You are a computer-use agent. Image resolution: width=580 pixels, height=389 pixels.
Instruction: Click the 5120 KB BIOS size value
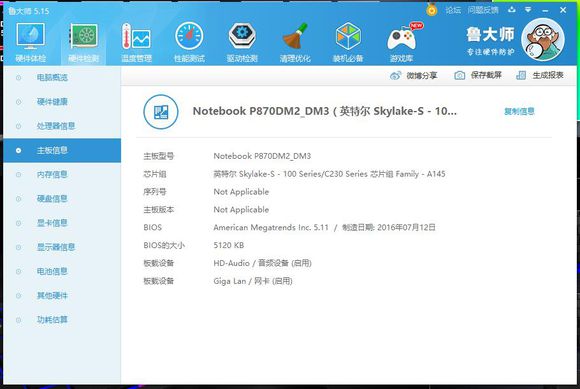[x=229, y=245]
